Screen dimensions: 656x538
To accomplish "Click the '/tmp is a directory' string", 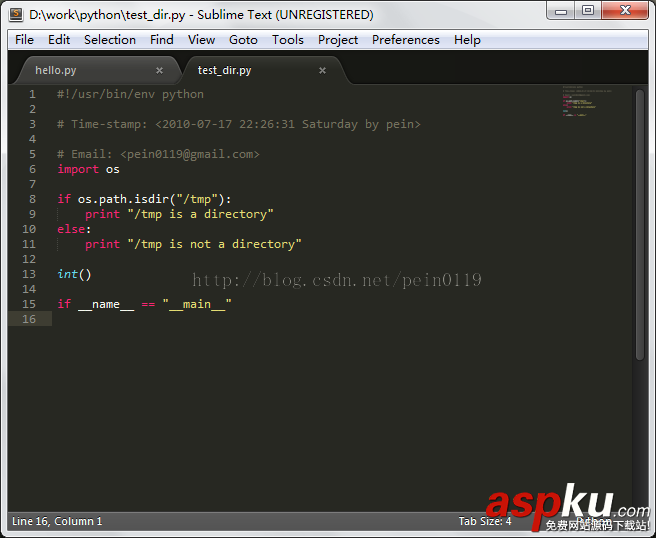I will 200,214.
